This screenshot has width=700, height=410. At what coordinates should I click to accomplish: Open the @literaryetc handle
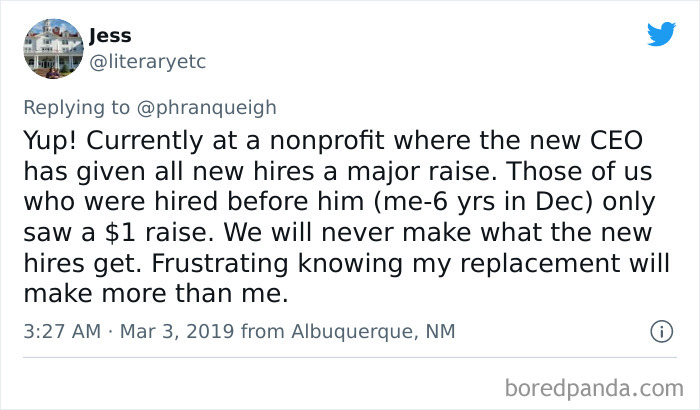click(x=147, y=62)
